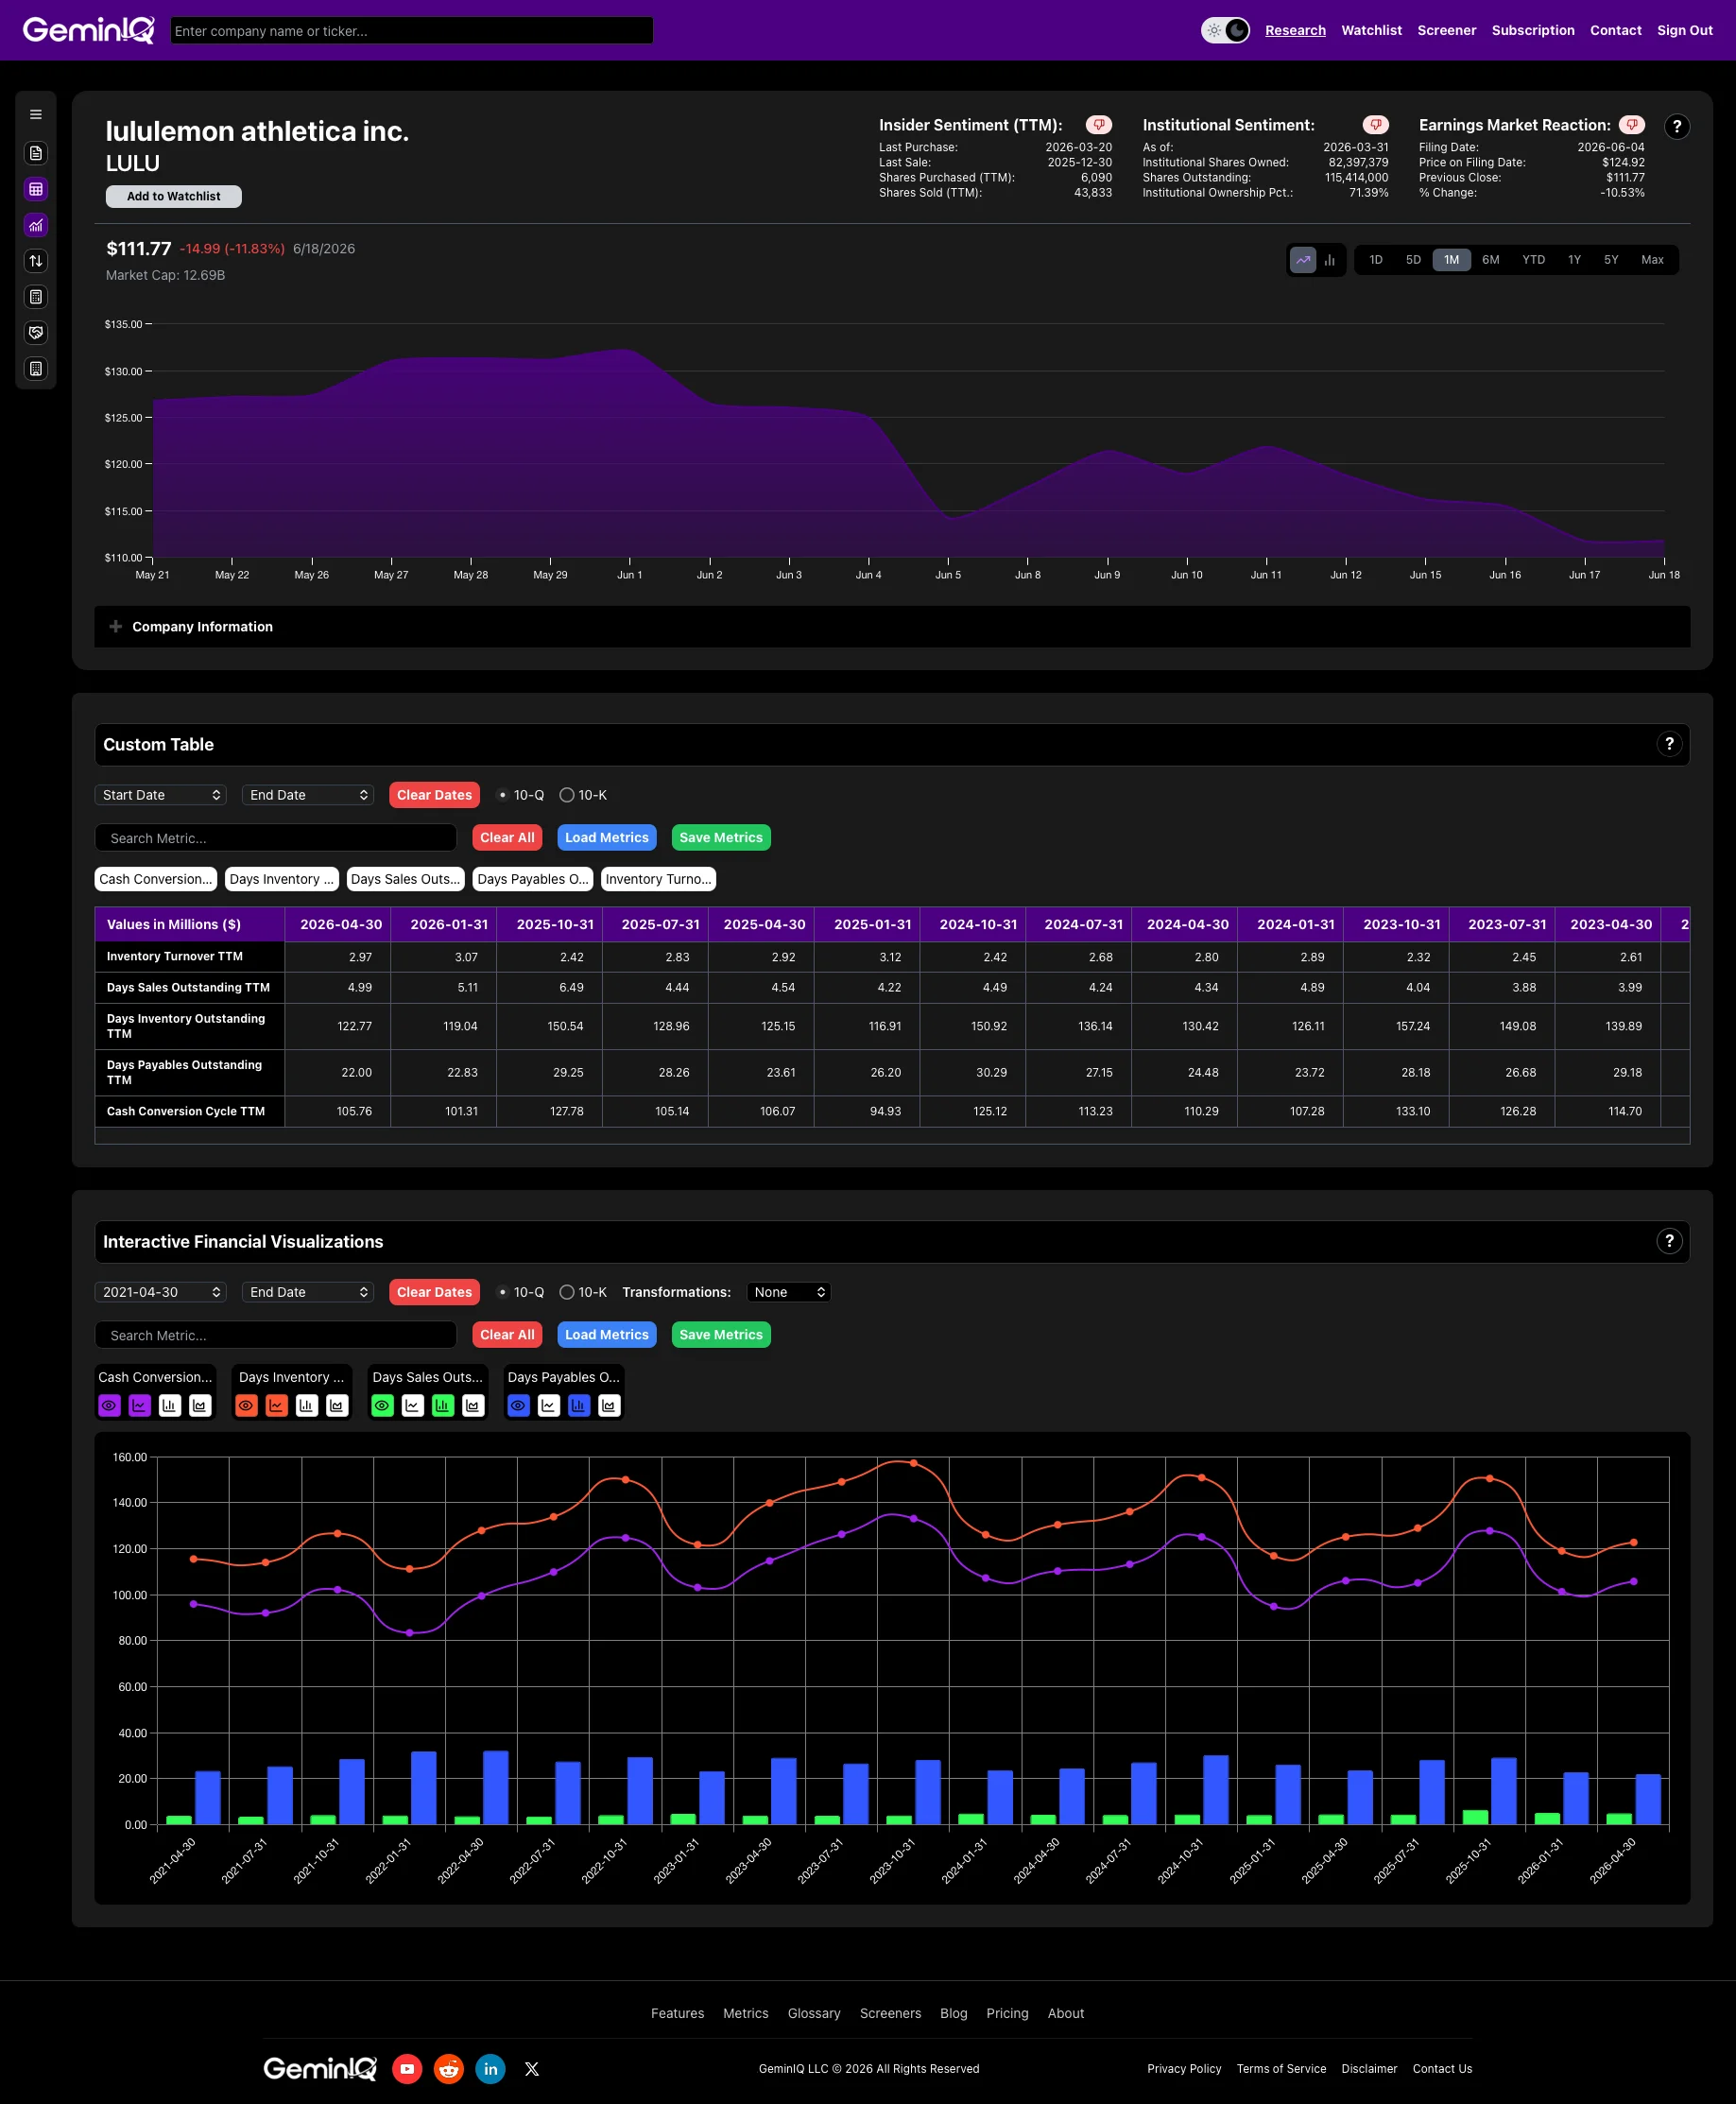
Task: Select 10-Q radio in Custom Table
Action: [x=502, y=795]
